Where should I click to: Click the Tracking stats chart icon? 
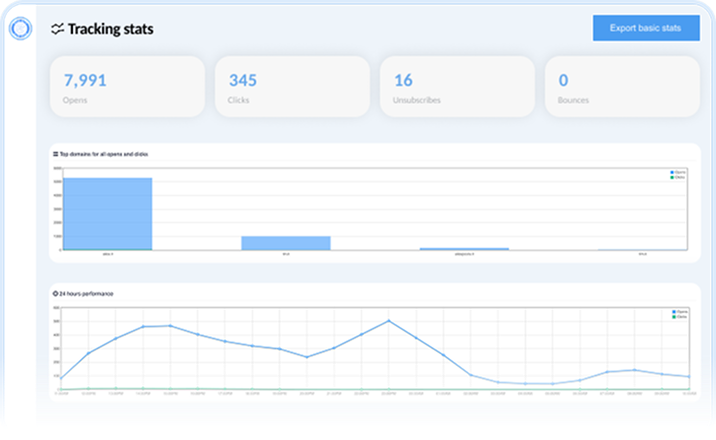(57, 29)
